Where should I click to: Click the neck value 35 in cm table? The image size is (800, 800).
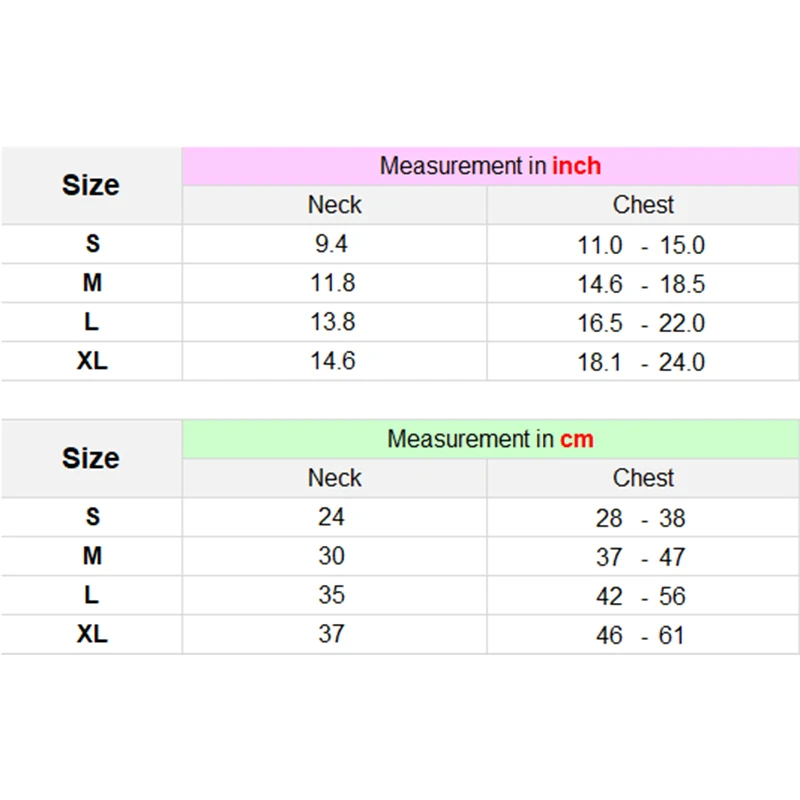click(x=331, y=595)
